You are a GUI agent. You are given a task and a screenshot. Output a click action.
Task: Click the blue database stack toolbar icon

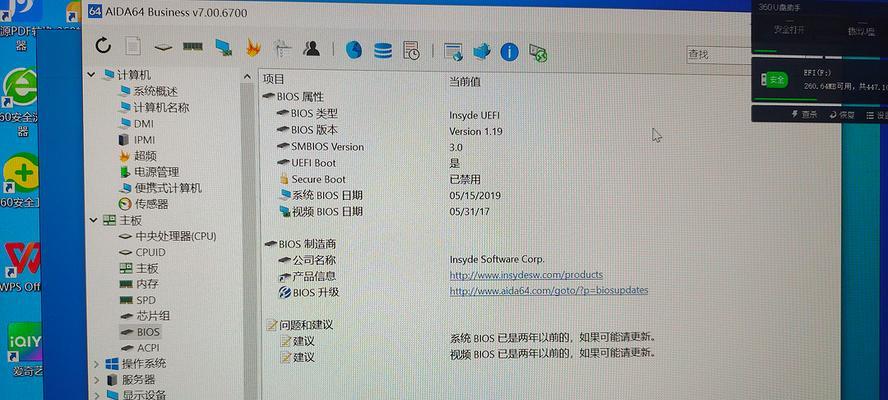tap(383, 50)
